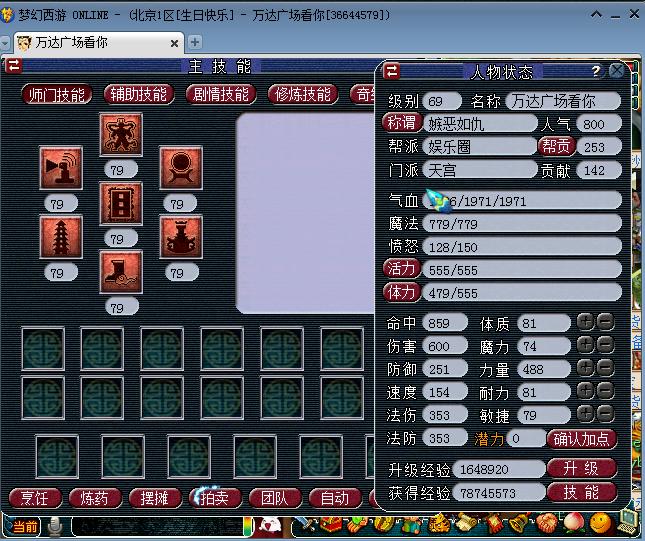
Task: Close the 万达广场看你 tab
Action: [174, 43]
